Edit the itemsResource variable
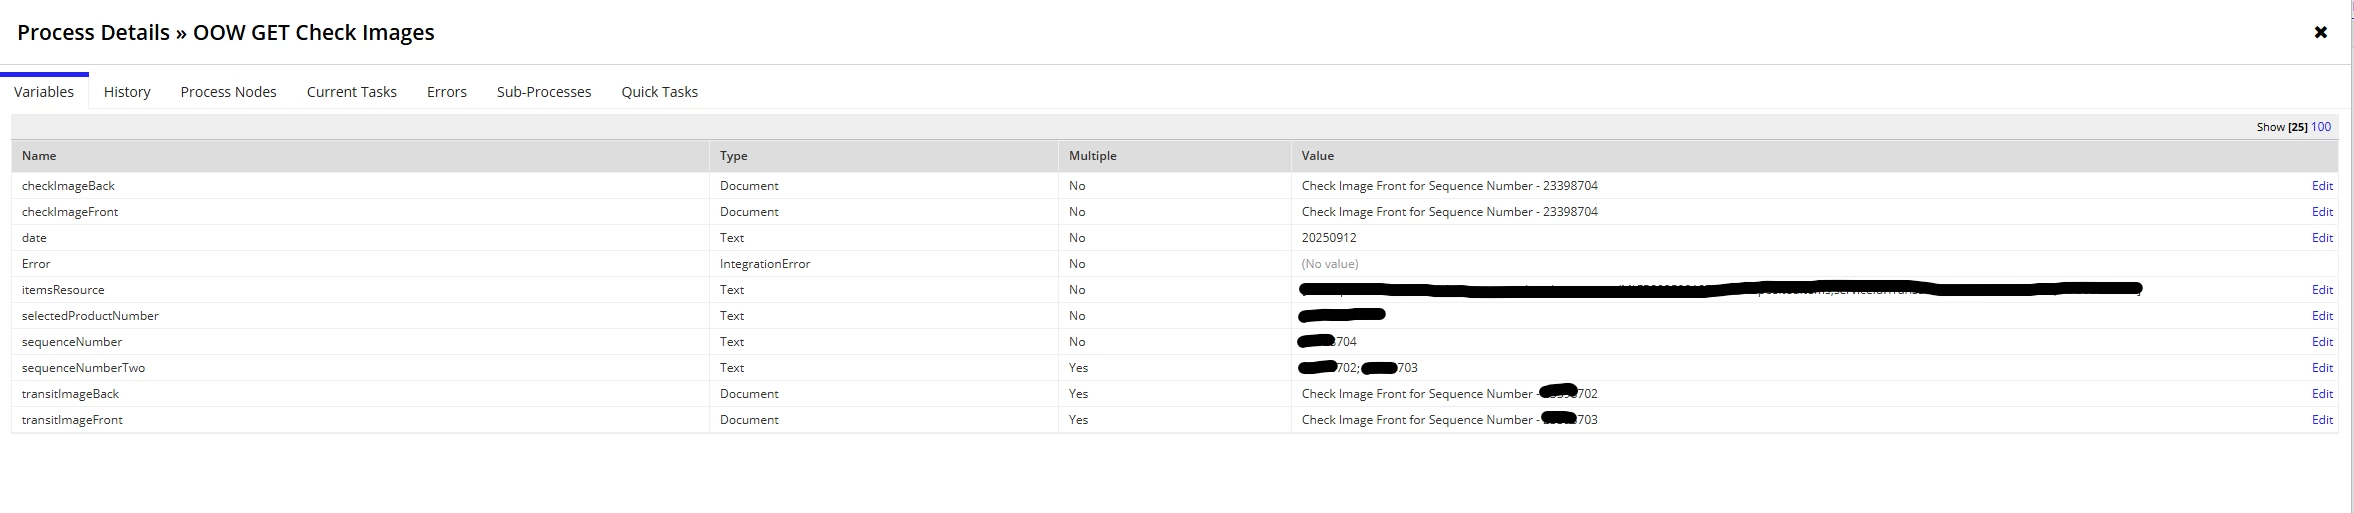The height and width of the screenshot is (513, 2354). 2322,290
